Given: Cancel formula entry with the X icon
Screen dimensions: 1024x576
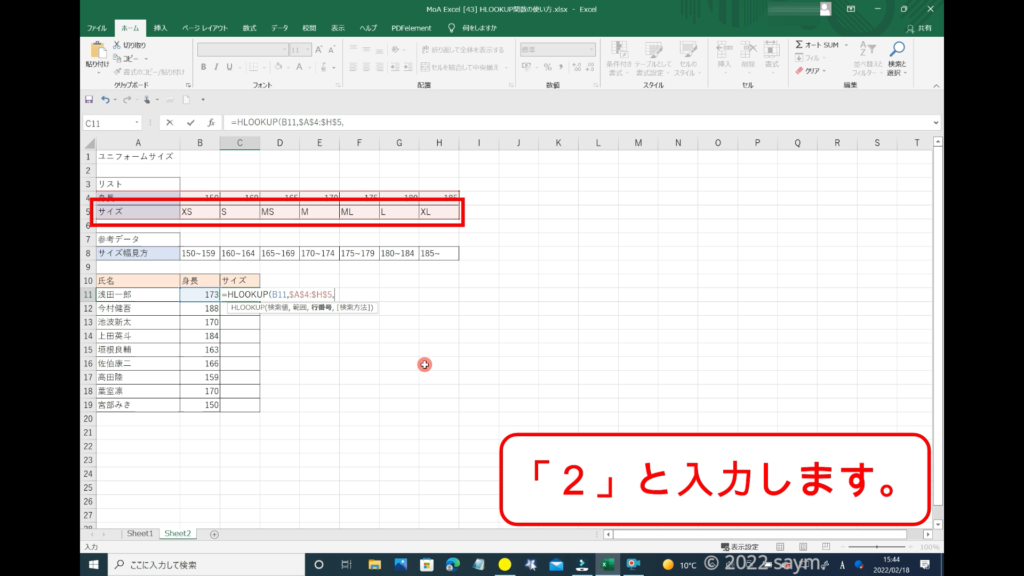Looking at the screenshot, I should pyautogui.click(x=169, y=122).
